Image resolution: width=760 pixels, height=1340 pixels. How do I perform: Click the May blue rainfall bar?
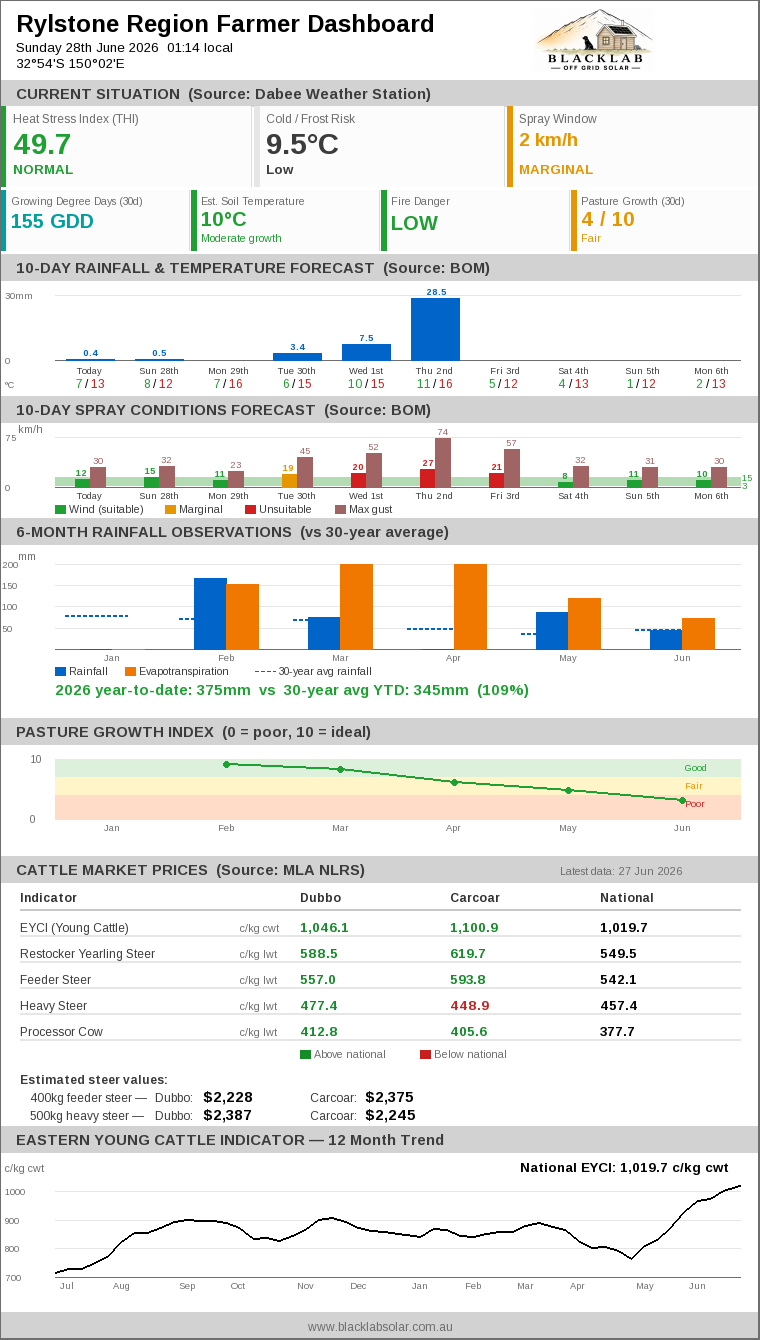pos(552,631)
